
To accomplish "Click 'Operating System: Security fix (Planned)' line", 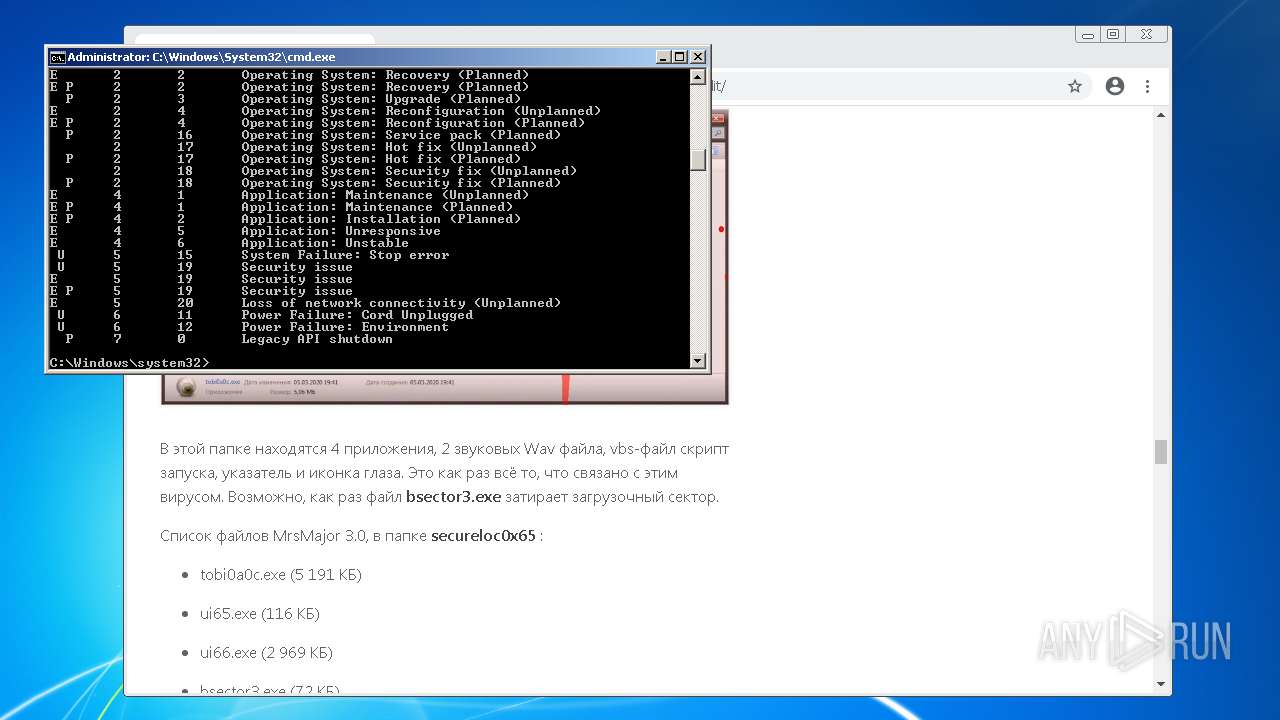I will click(x=401, y=183).
